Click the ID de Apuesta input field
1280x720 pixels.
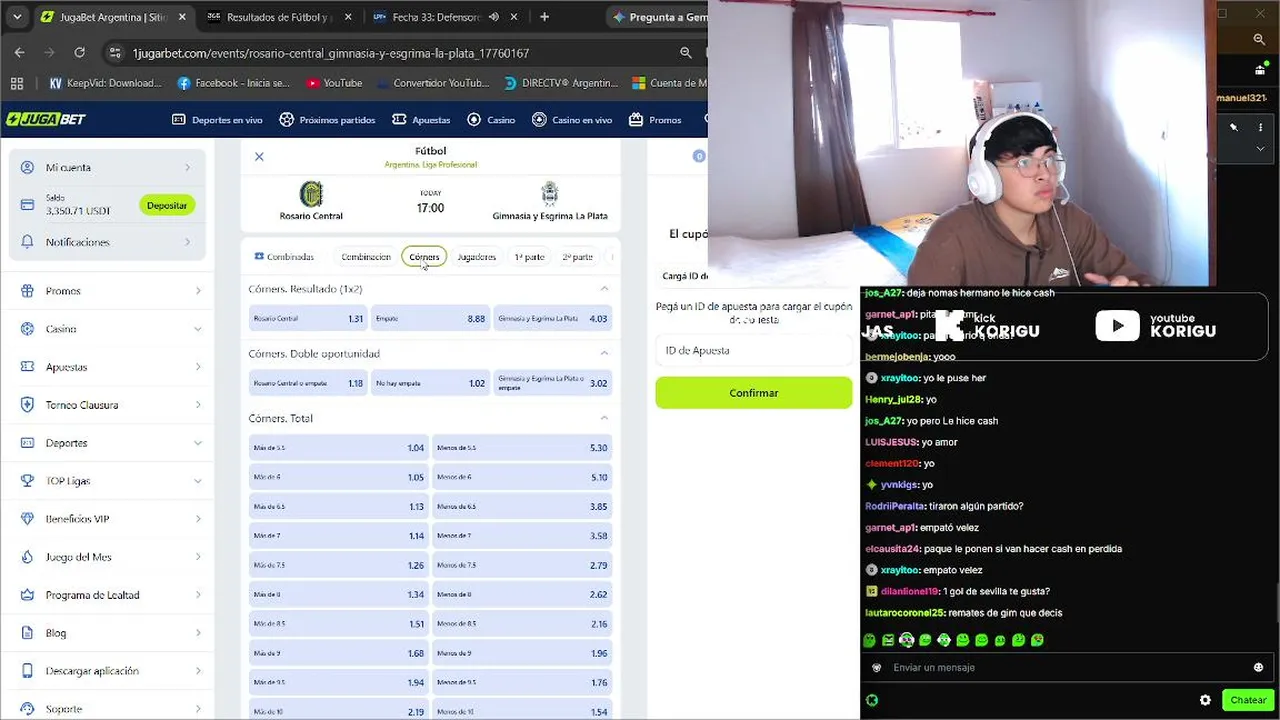pos(754,351)
